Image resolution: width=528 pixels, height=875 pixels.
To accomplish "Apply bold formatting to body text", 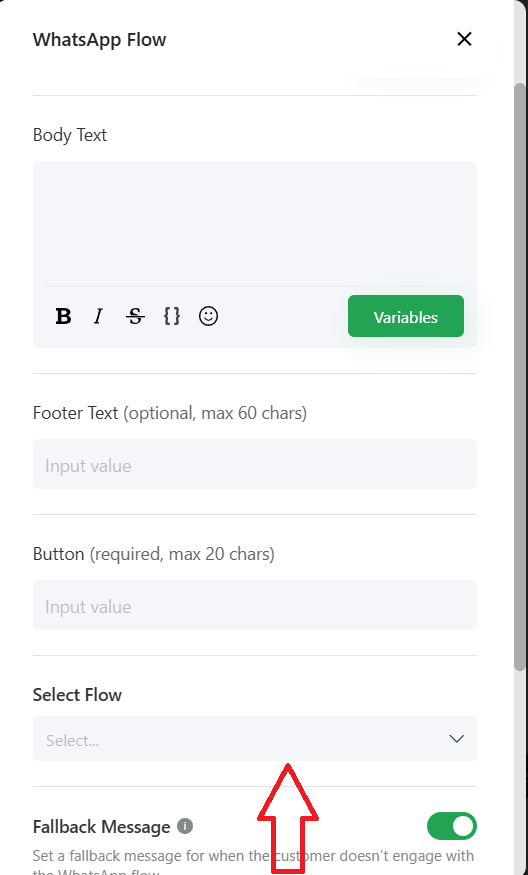I will (x=64, y=316).
